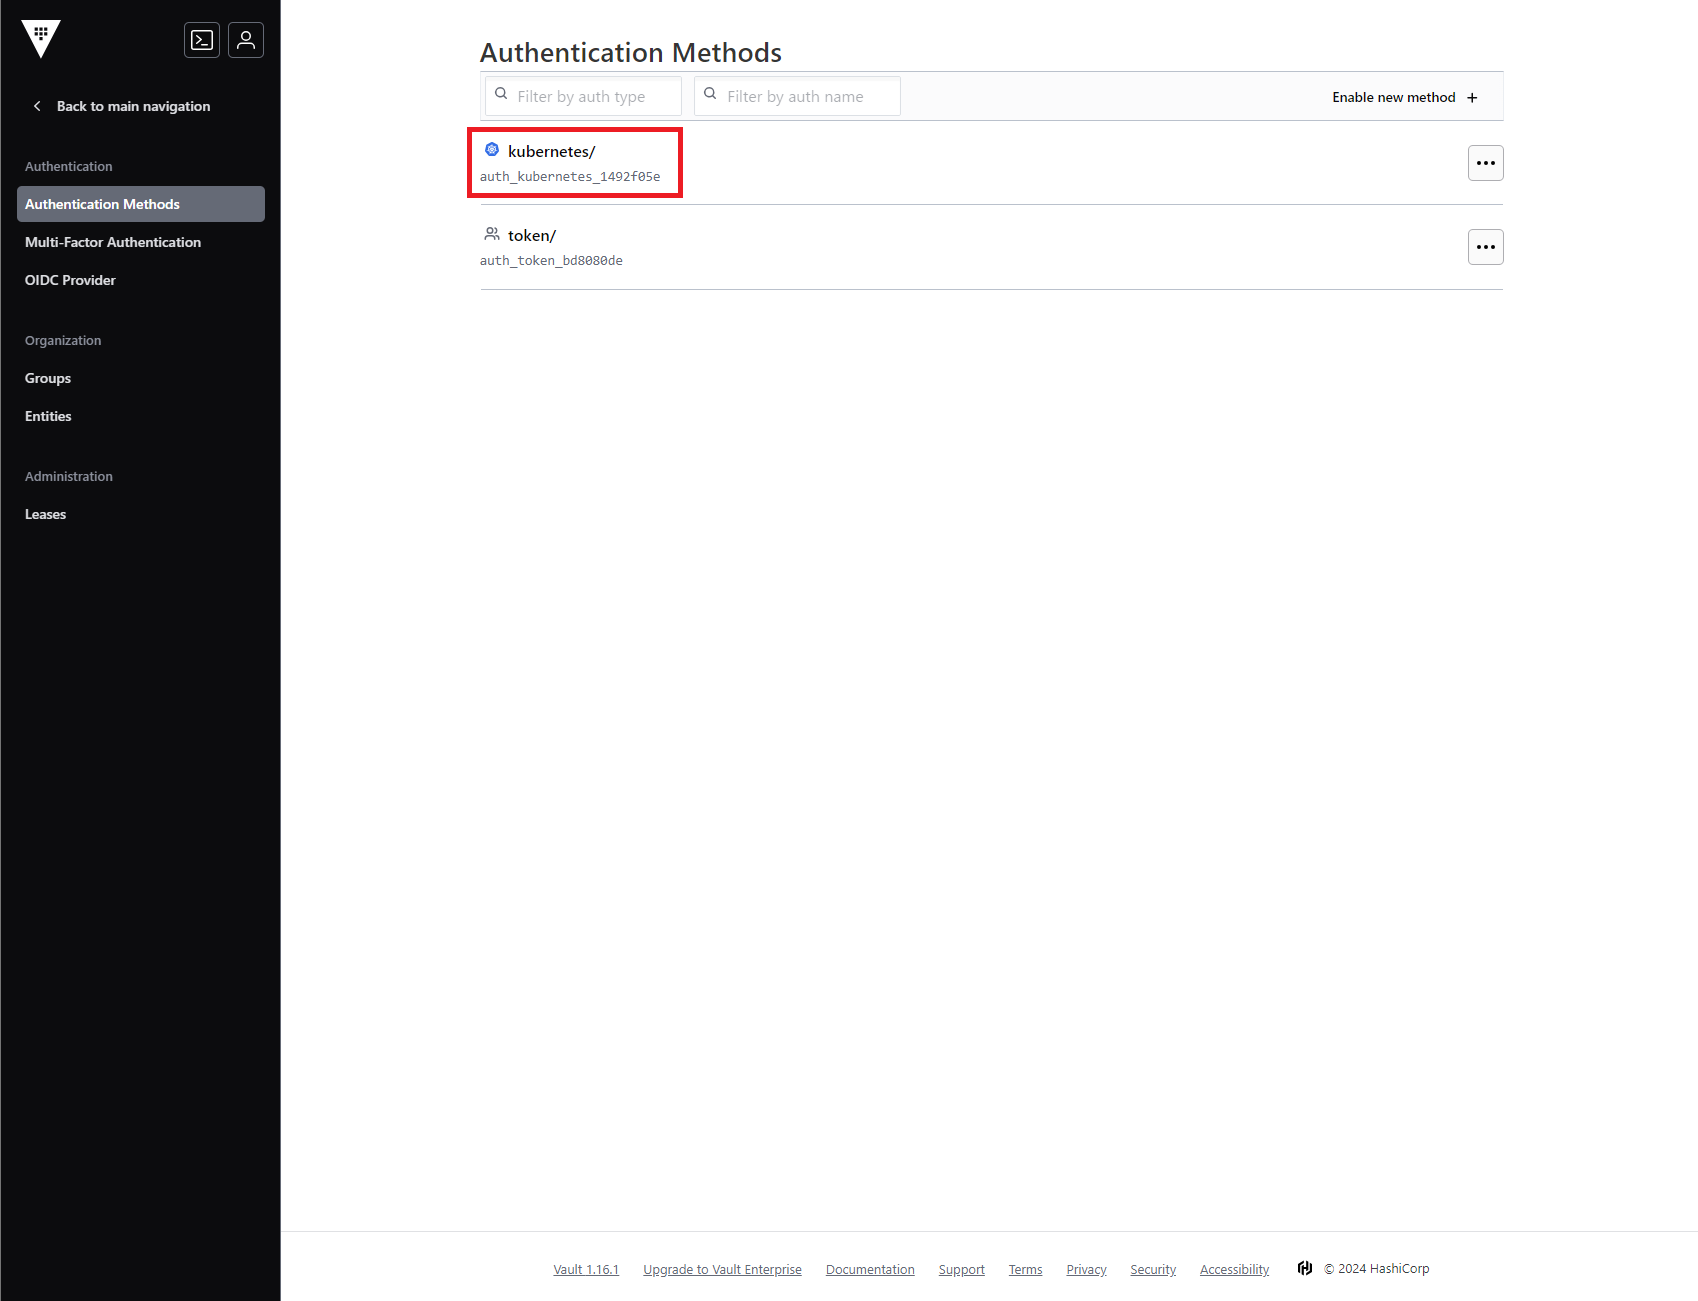Open the Privacy footer link
The width and height of the screenshot is (1698, 1301).
pos(1086,1269)
